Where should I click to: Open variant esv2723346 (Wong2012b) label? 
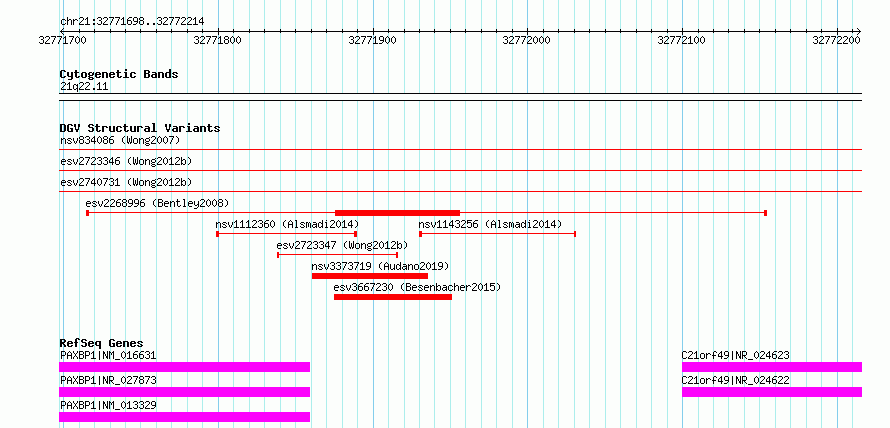(126, 161)
